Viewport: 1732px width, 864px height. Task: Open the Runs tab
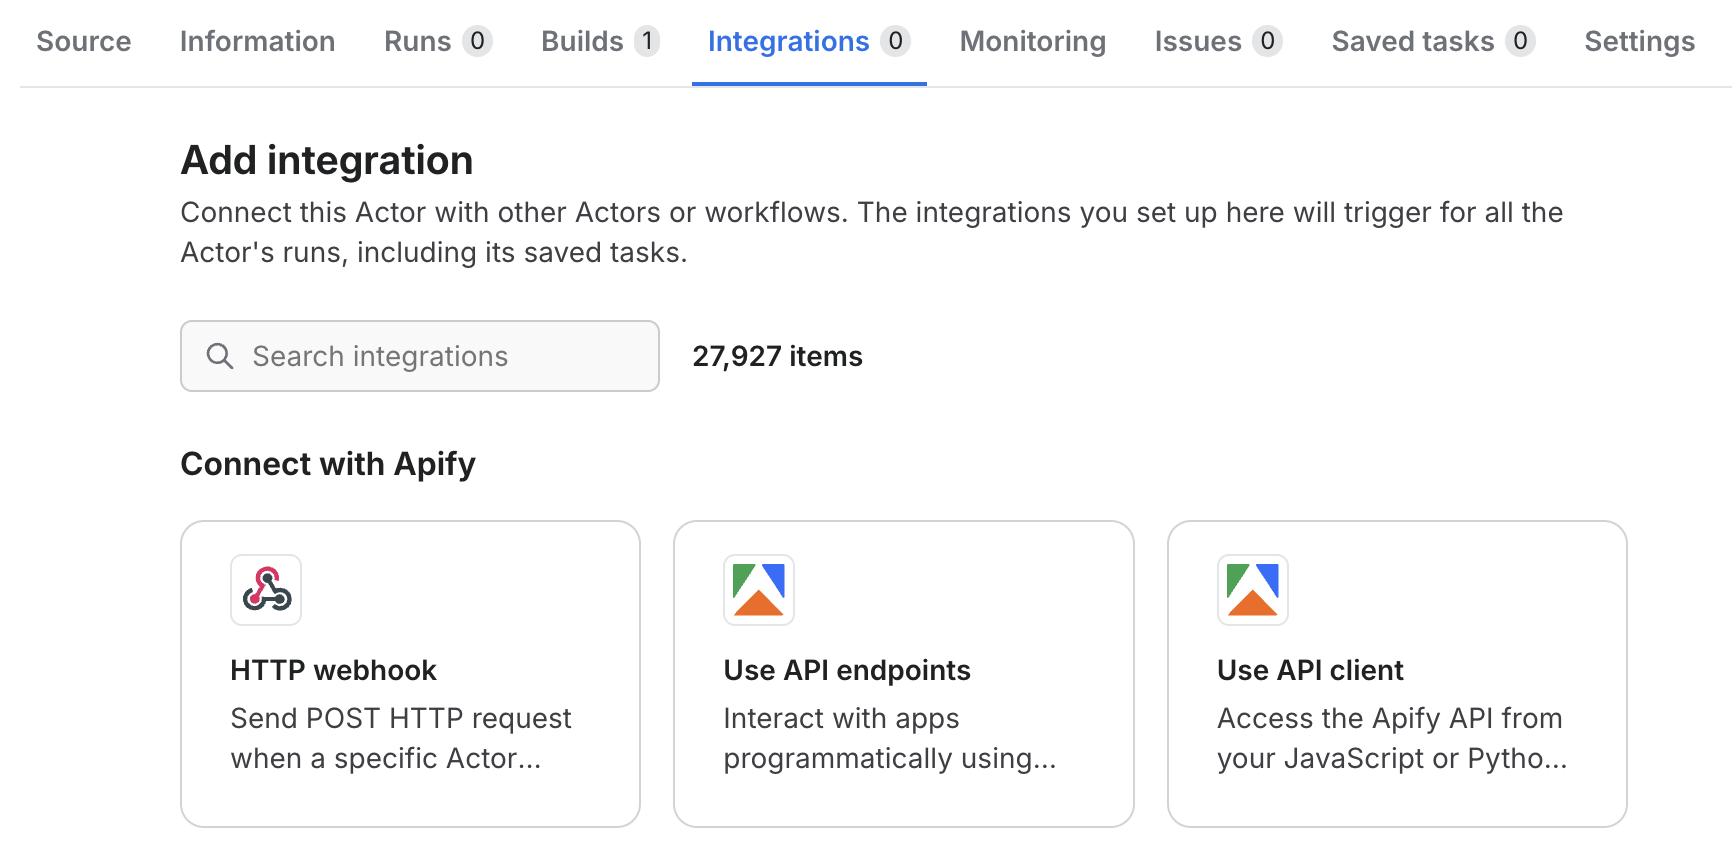[438, 41]
